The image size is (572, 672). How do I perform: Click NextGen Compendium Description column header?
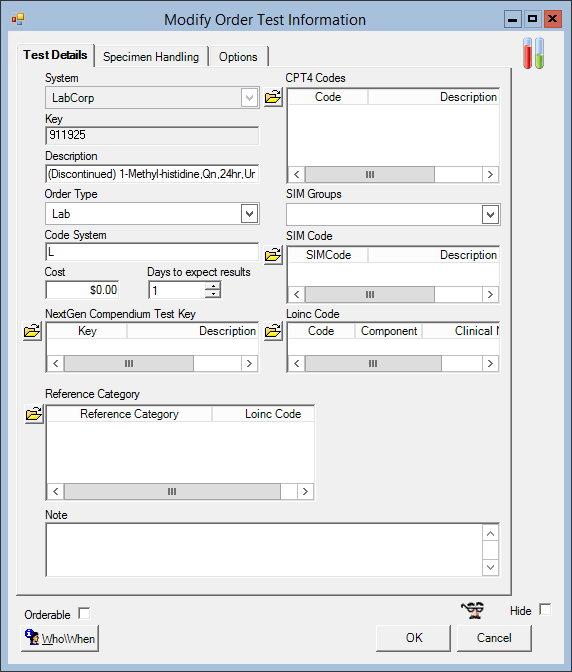pyautogui.click(x=192, y=331)
